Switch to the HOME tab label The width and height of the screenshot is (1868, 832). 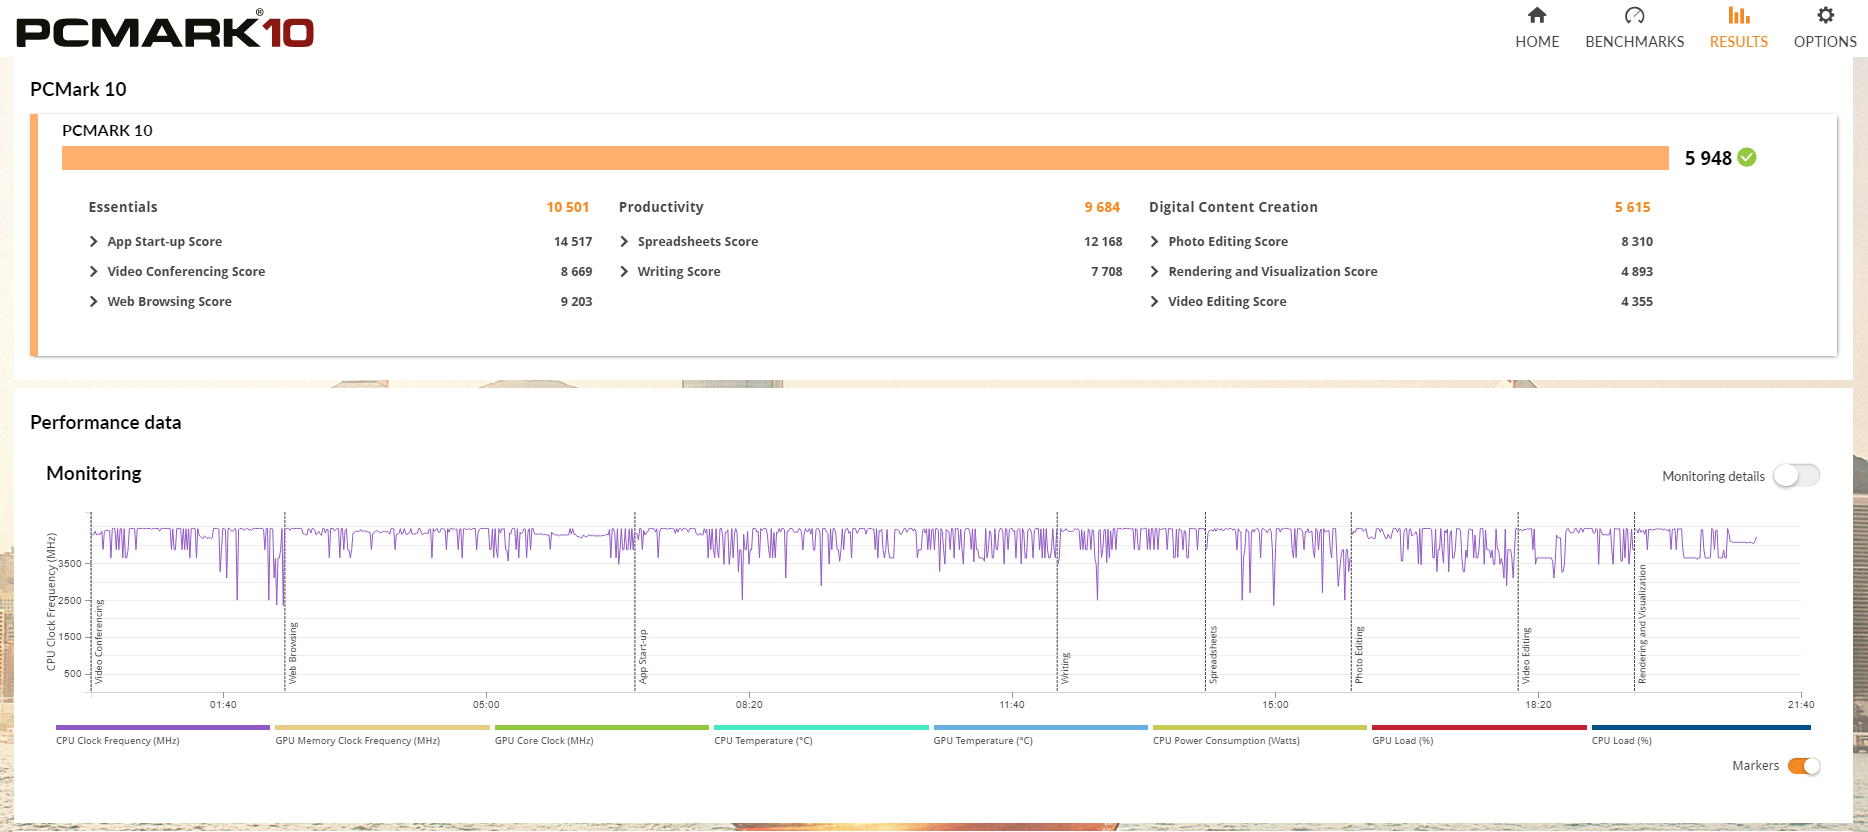(1537, 42)
